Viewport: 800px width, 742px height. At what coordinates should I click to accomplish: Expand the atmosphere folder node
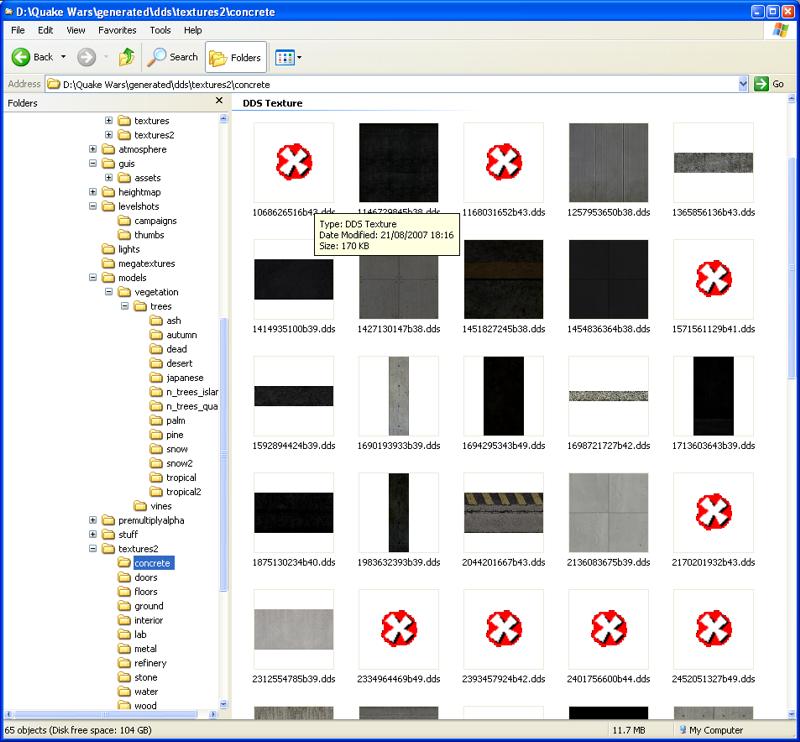tap(93, 149)
